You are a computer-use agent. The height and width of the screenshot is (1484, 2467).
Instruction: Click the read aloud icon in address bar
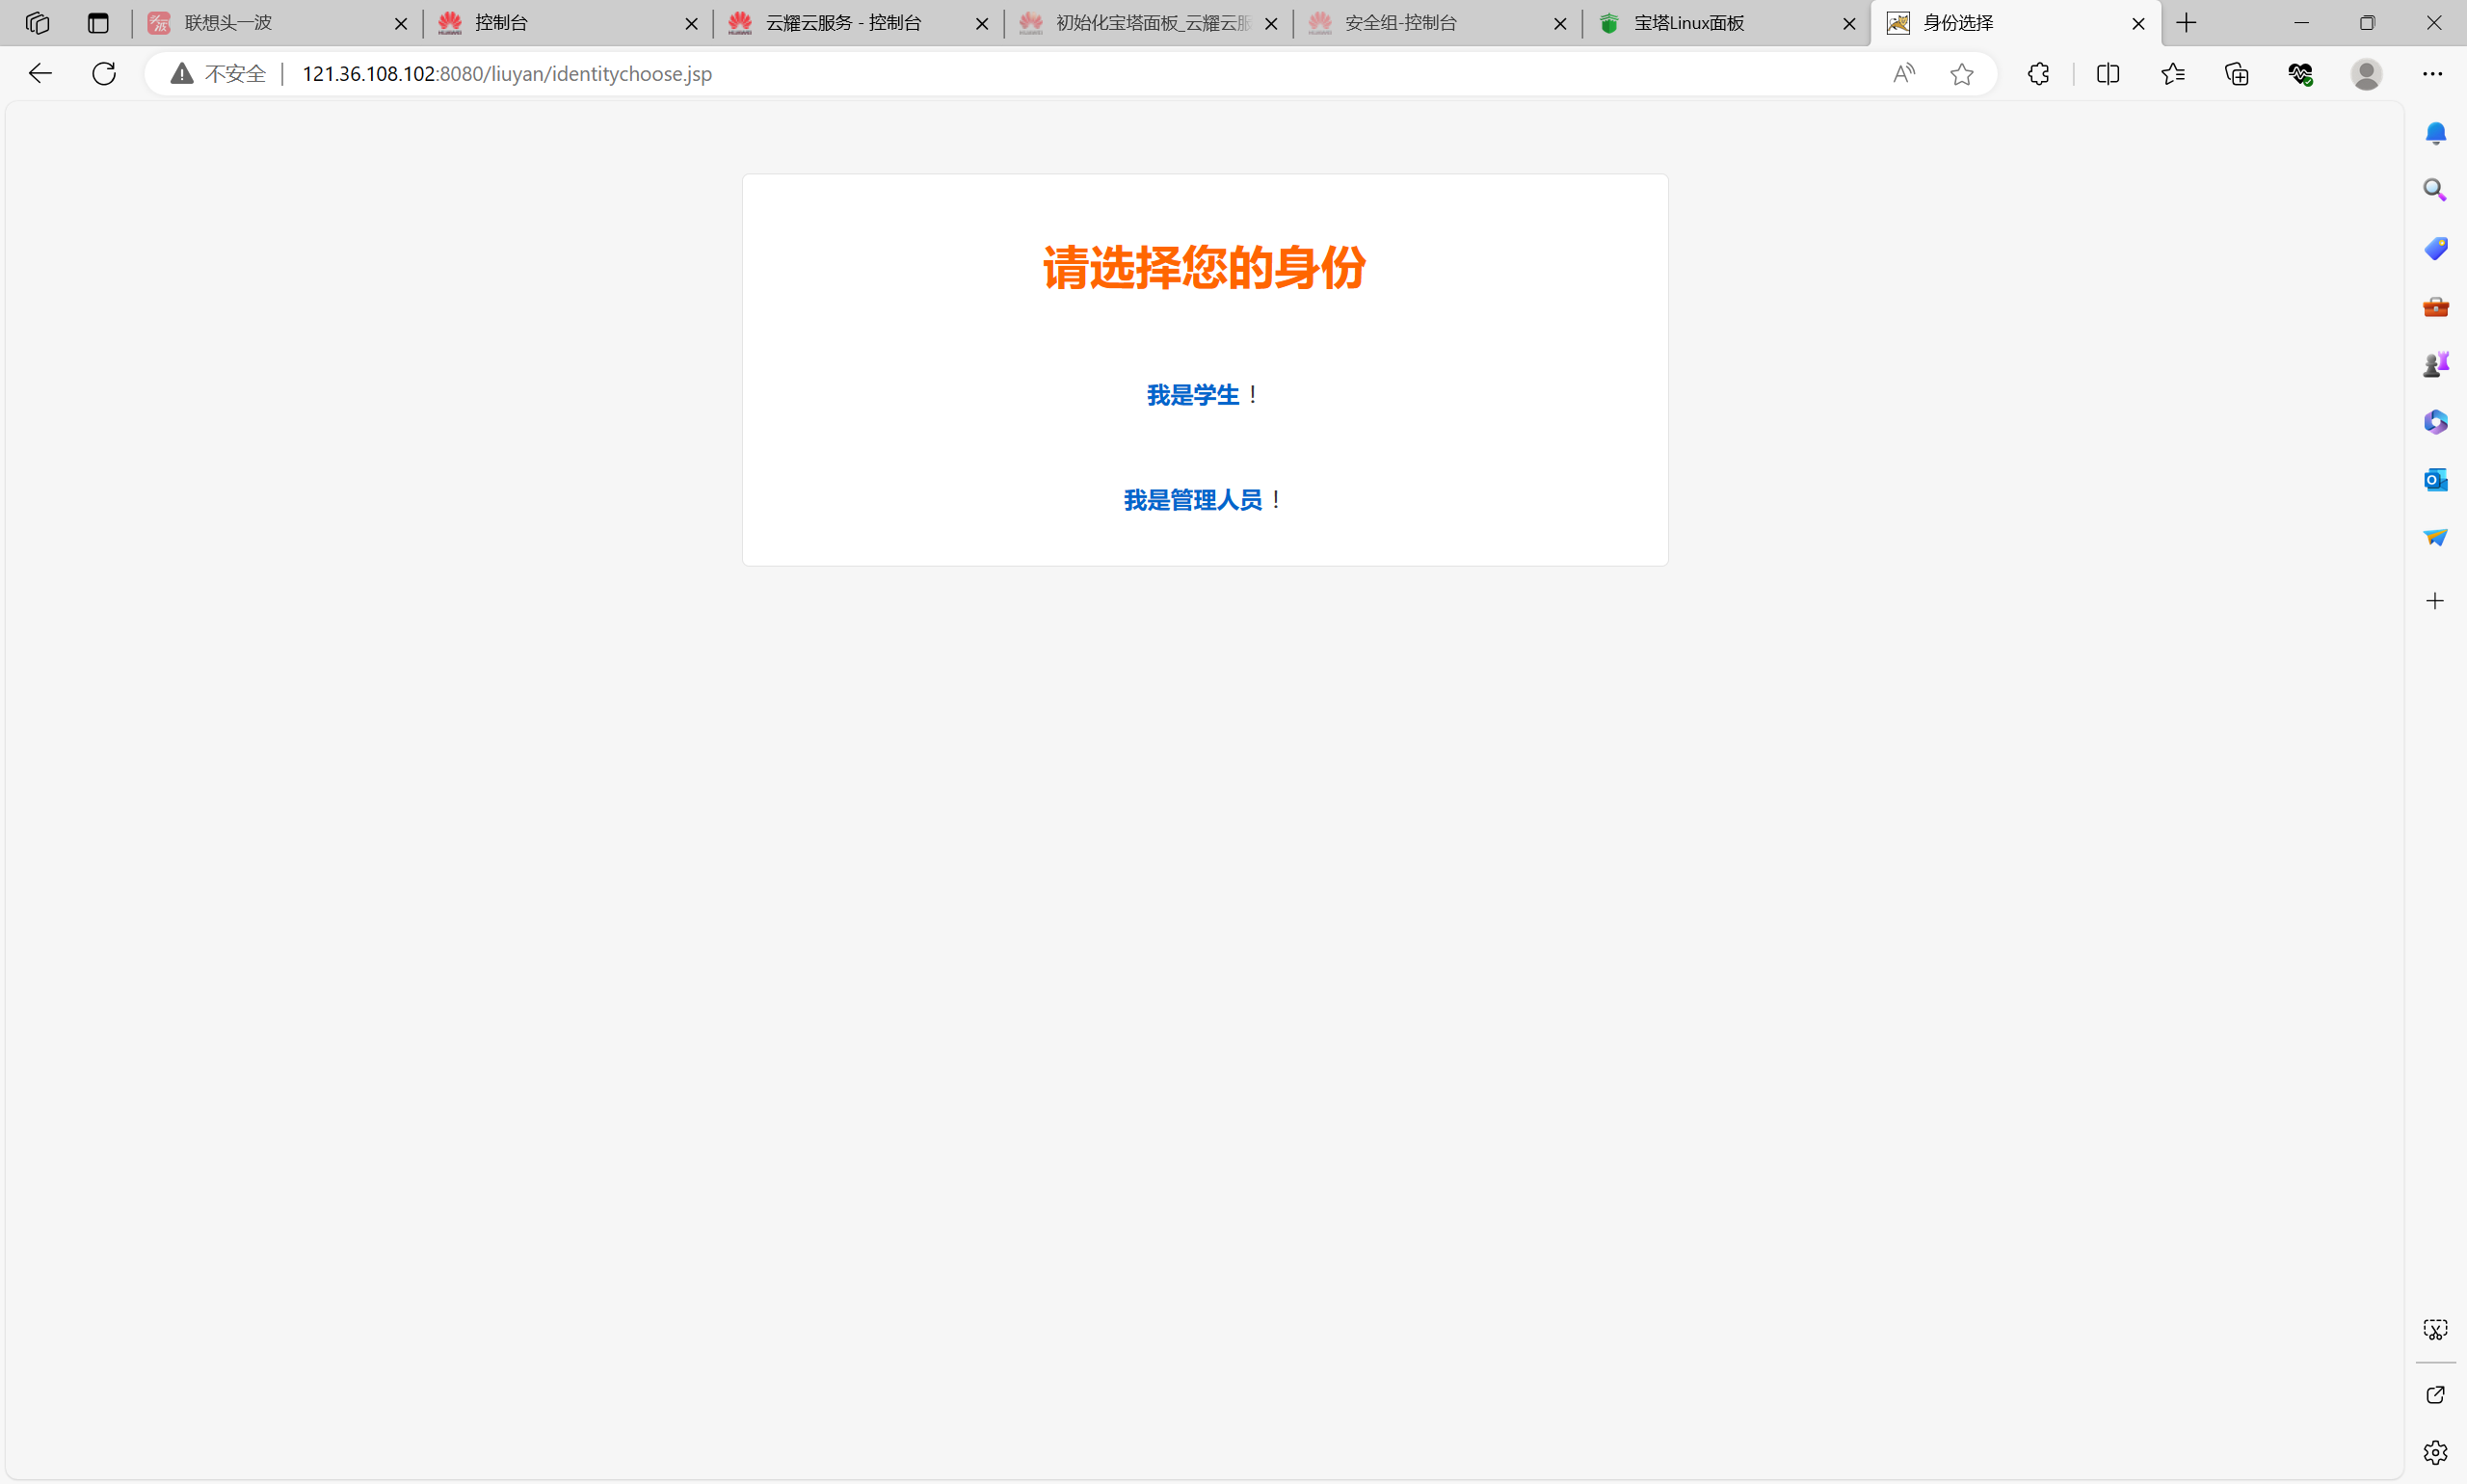(1903, 73)
